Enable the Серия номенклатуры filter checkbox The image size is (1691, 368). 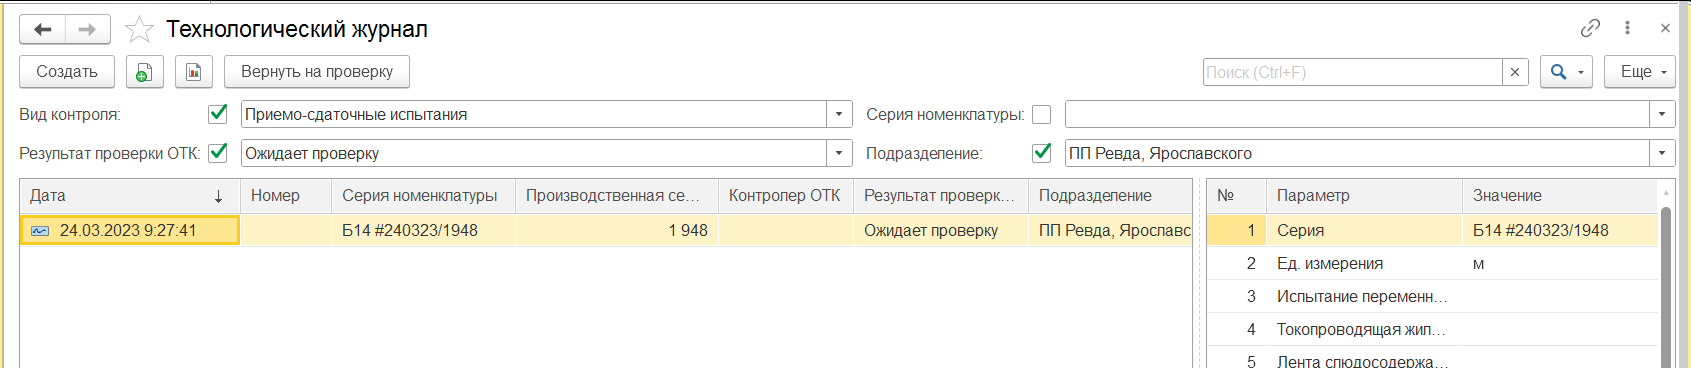click(x=1041, y=114)
